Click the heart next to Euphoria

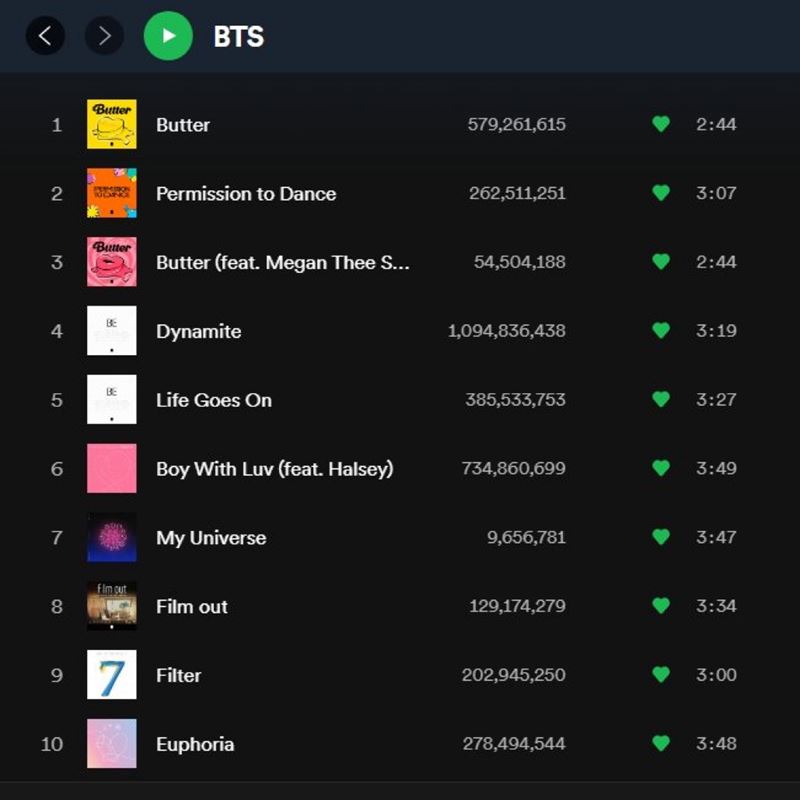(x=660, y=743)
